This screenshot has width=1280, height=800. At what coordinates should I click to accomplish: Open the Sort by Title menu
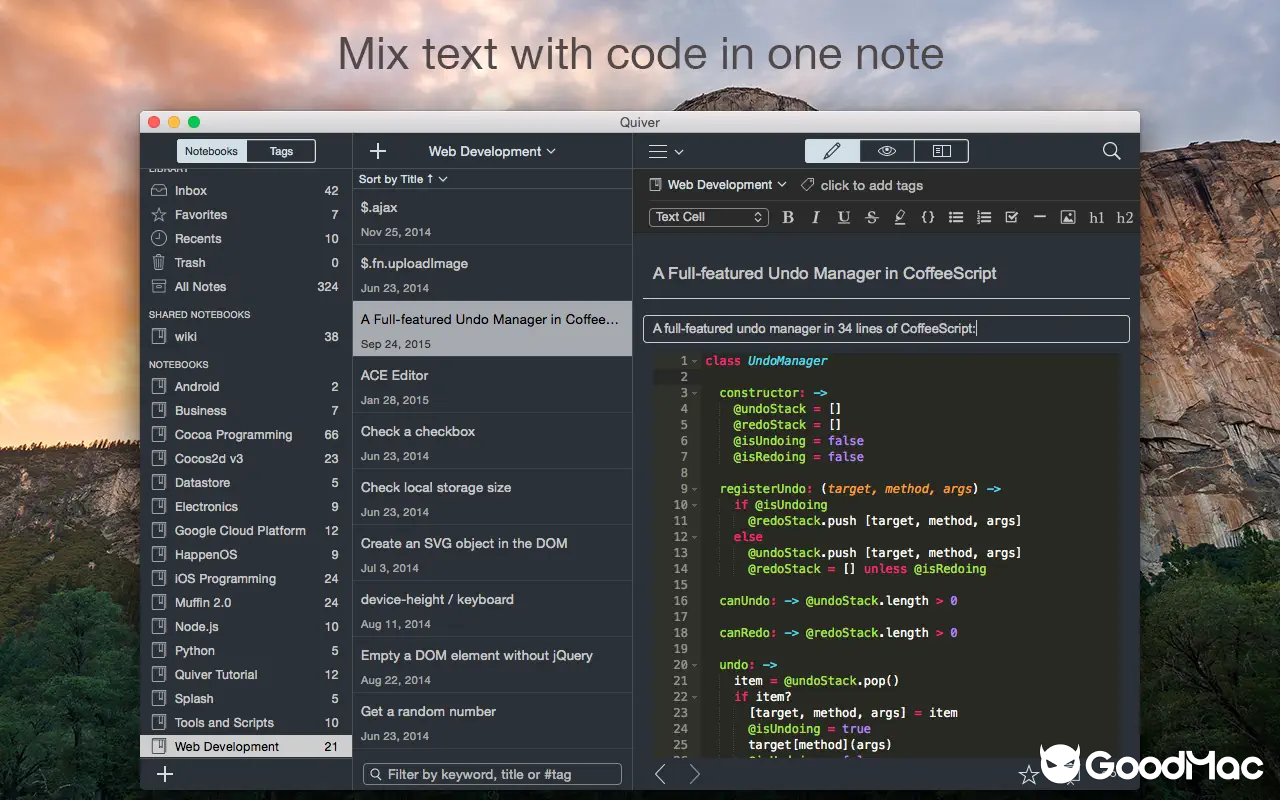(403, 179)
